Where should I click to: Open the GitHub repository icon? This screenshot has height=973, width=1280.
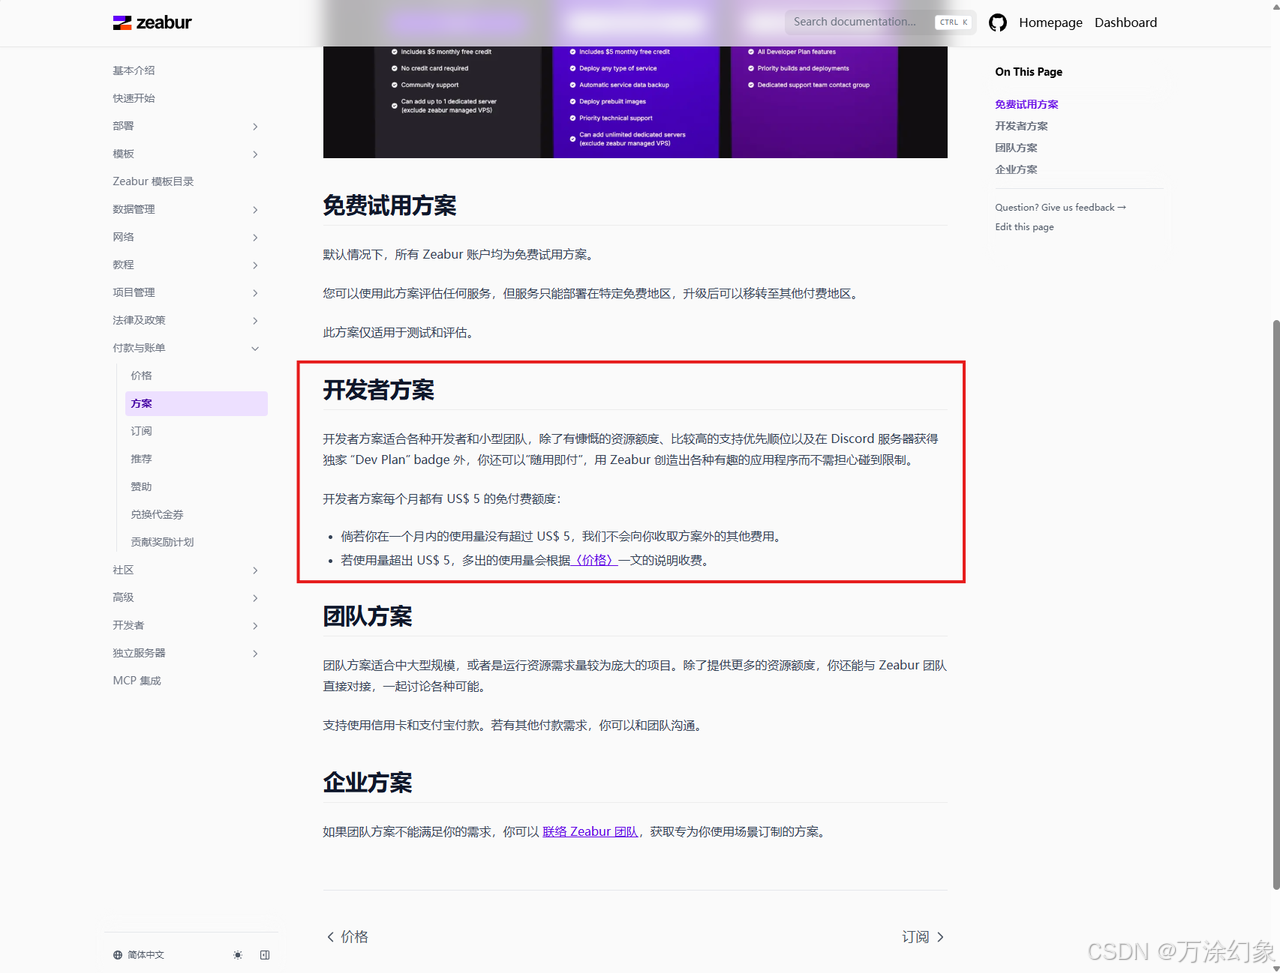point(998,22)
